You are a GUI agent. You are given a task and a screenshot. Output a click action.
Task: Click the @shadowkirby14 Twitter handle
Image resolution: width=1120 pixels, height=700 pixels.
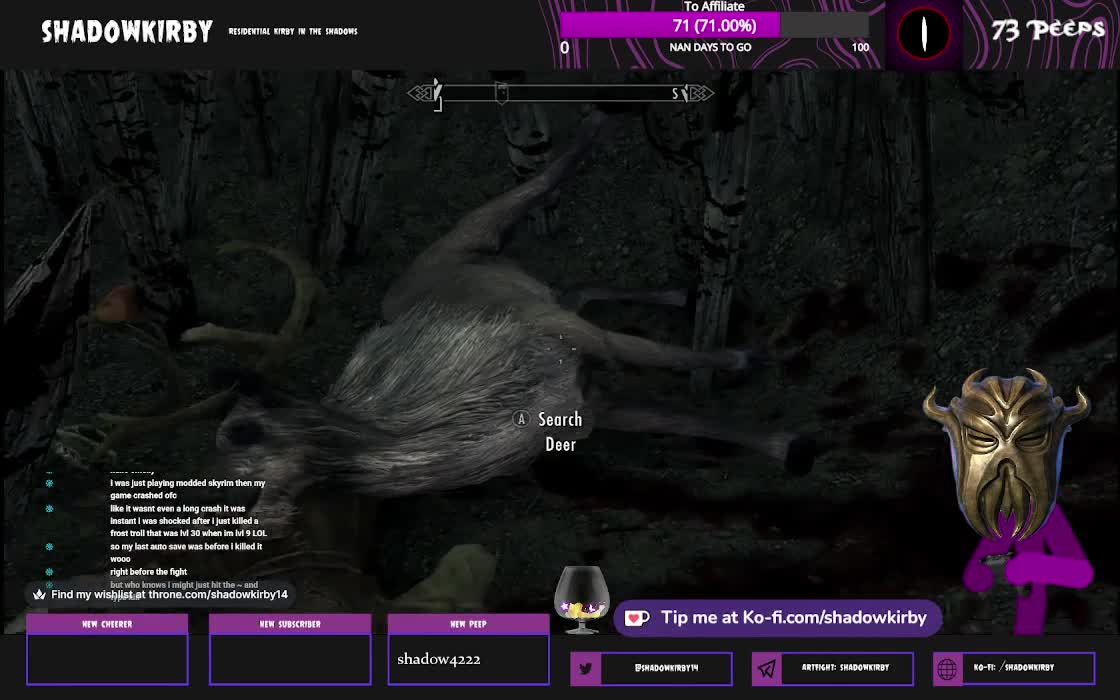tap(666, 668)
